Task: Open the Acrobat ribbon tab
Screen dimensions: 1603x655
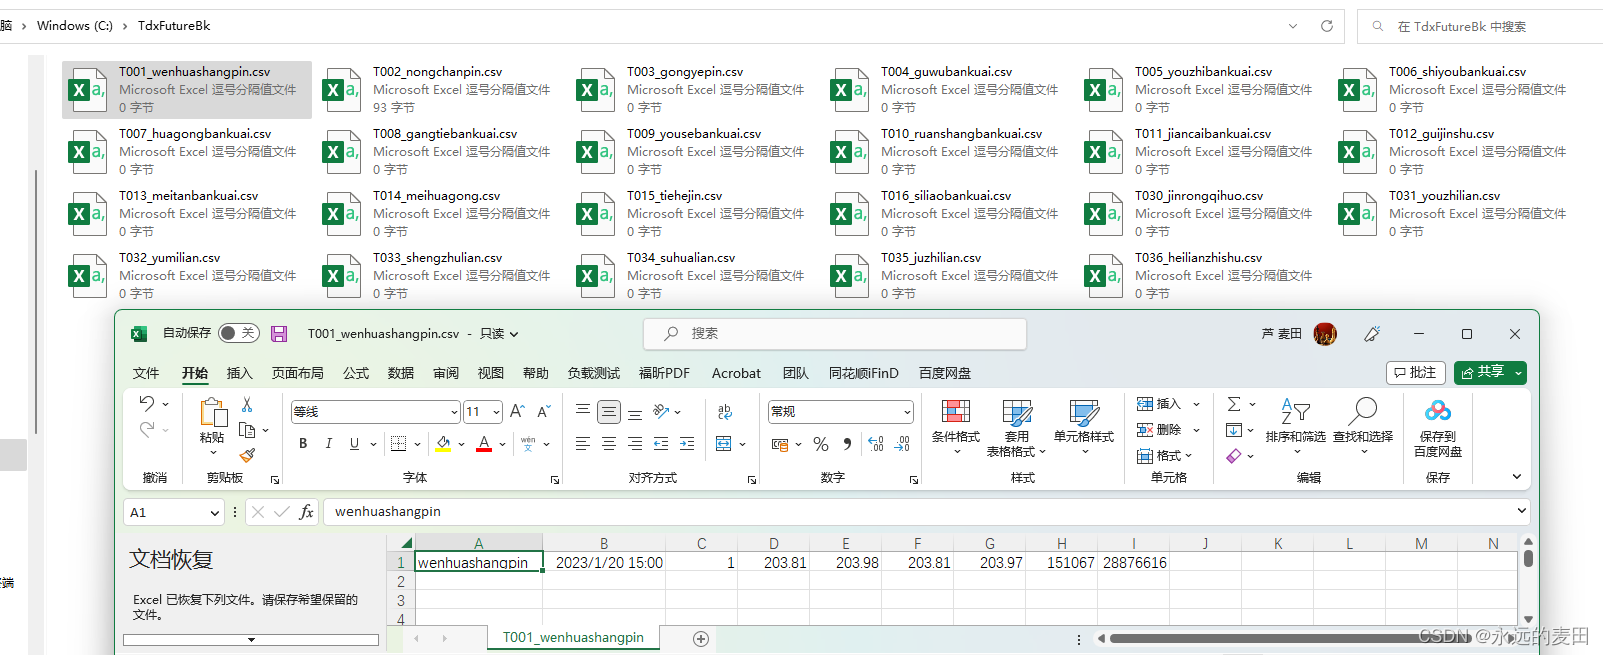Action: [x=736, y=373]
